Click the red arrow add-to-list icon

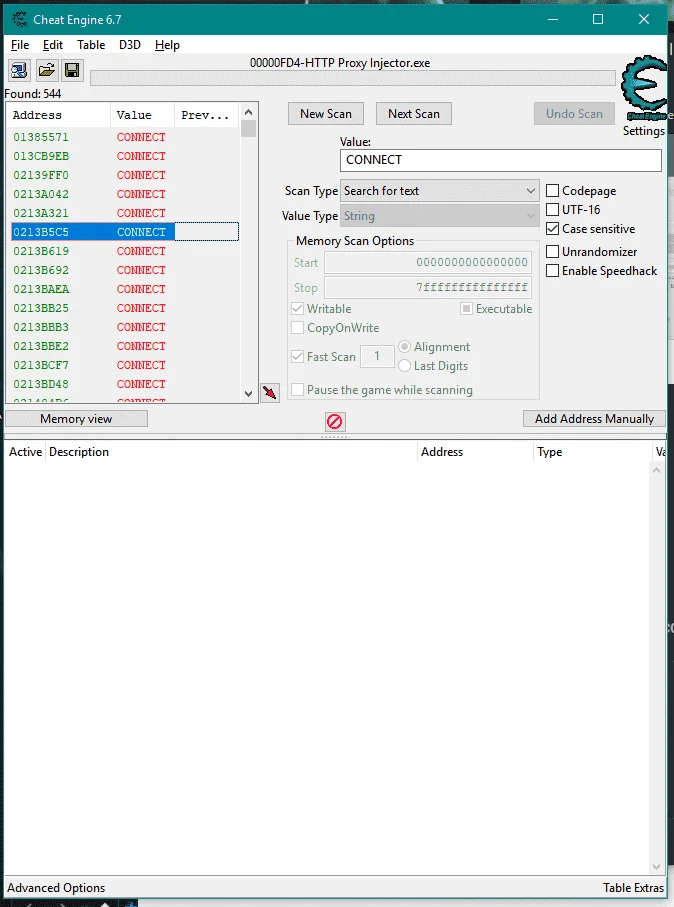tap(270, 393)
